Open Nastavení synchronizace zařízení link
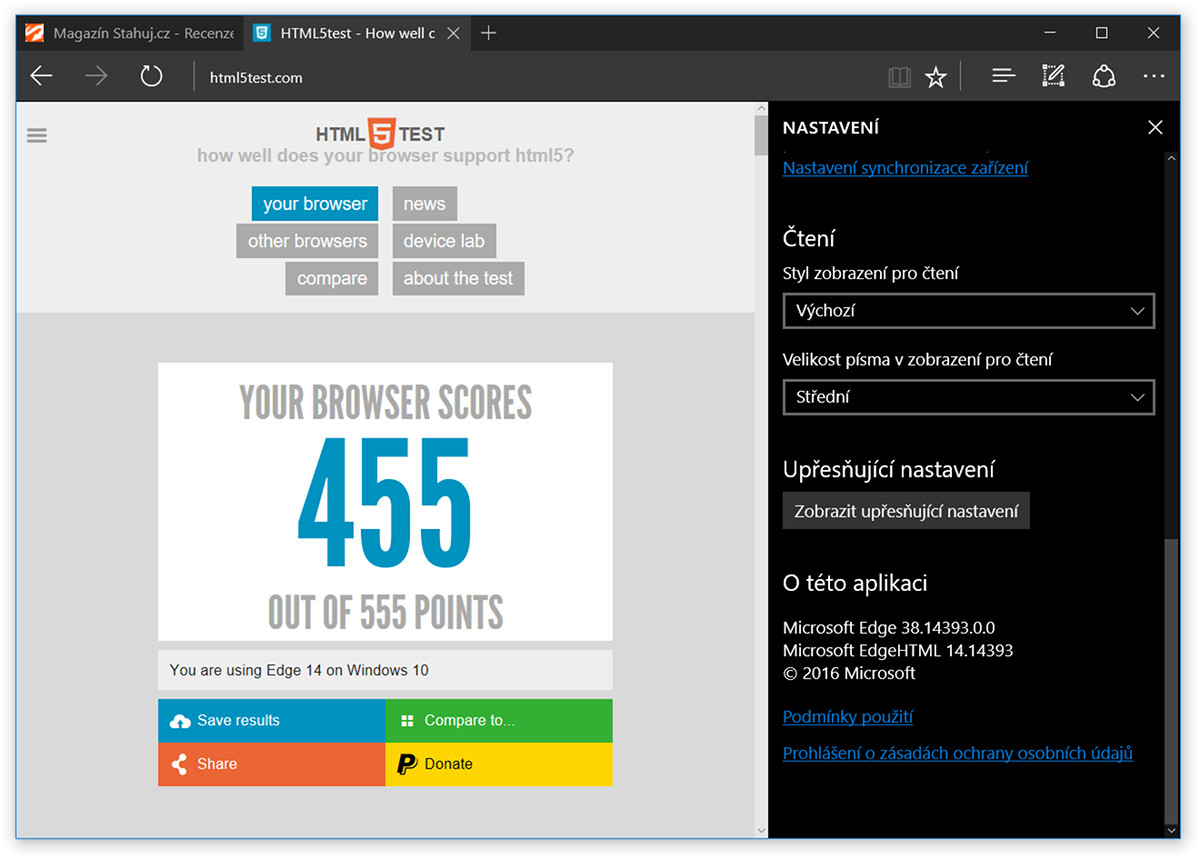The image size is (1200, 859). point(905,167)
